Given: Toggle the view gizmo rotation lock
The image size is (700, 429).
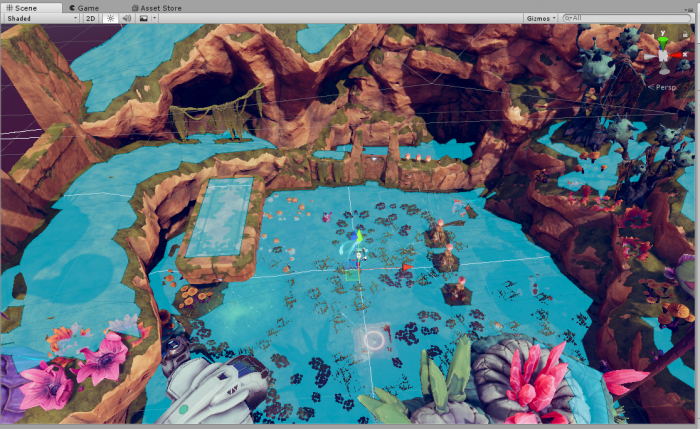Looking at the screenshot, I should (685, 34).
